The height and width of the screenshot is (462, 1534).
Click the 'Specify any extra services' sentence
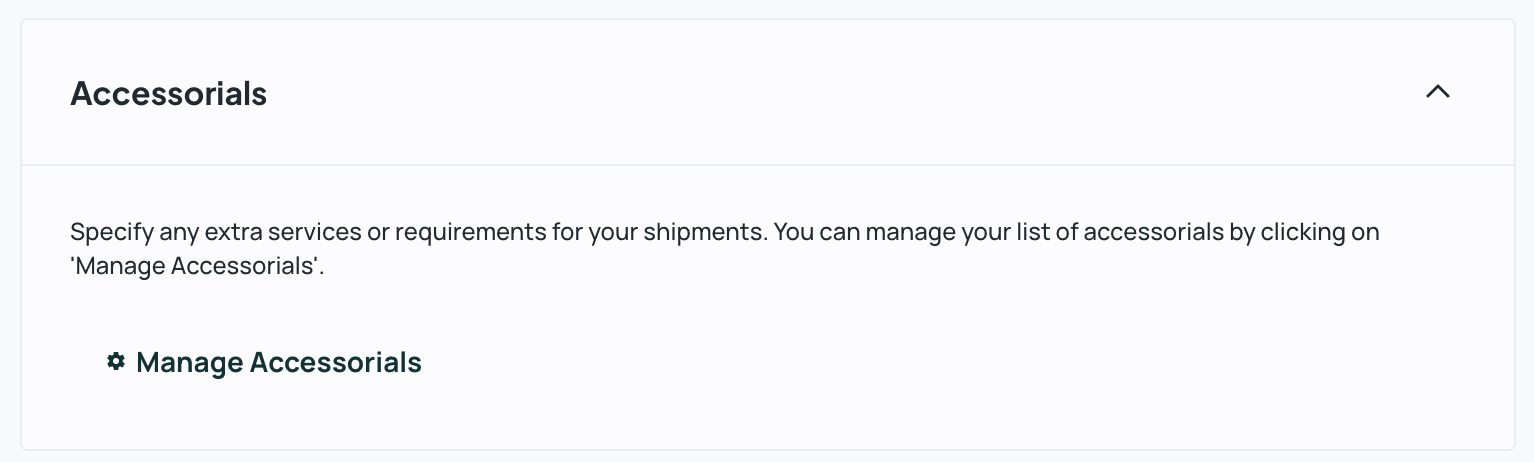point(420,233)
